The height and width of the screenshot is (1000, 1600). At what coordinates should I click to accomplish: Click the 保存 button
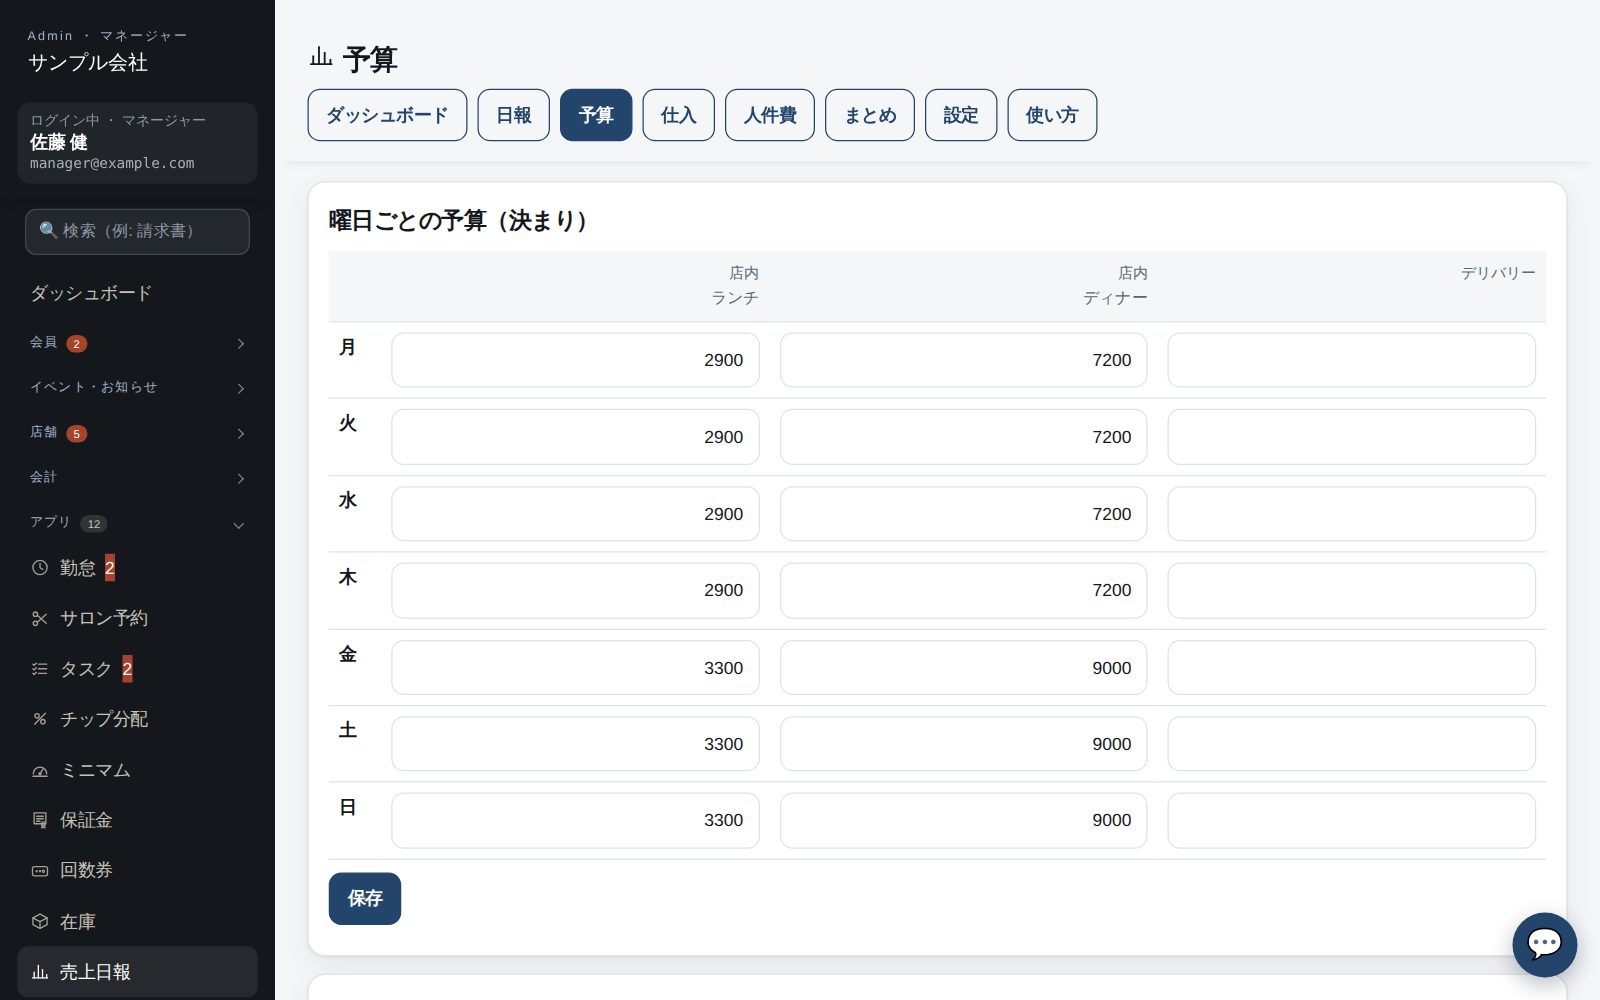(x=365, y=898)
